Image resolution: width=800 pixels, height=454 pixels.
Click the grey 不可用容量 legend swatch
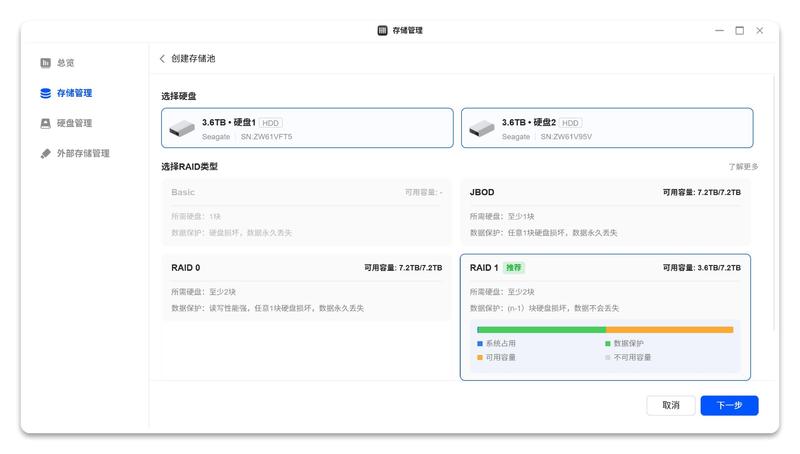tap(608, 358)
